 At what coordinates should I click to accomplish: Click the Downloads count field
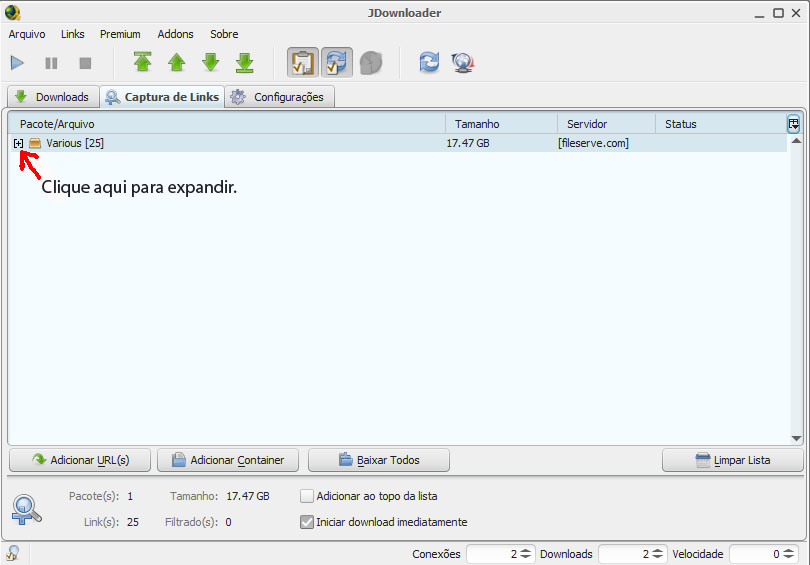tap(624, 554)
